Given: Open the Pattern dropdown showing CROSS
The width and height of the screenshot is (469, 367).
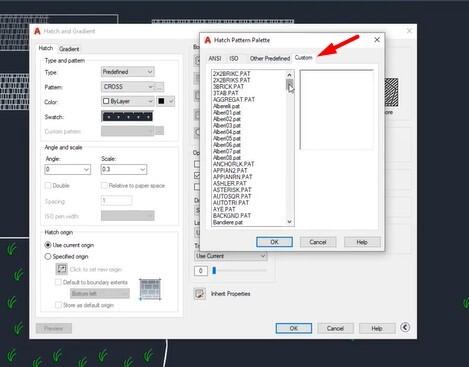Looking at the screenshot, I should click(x=128, y=87).
